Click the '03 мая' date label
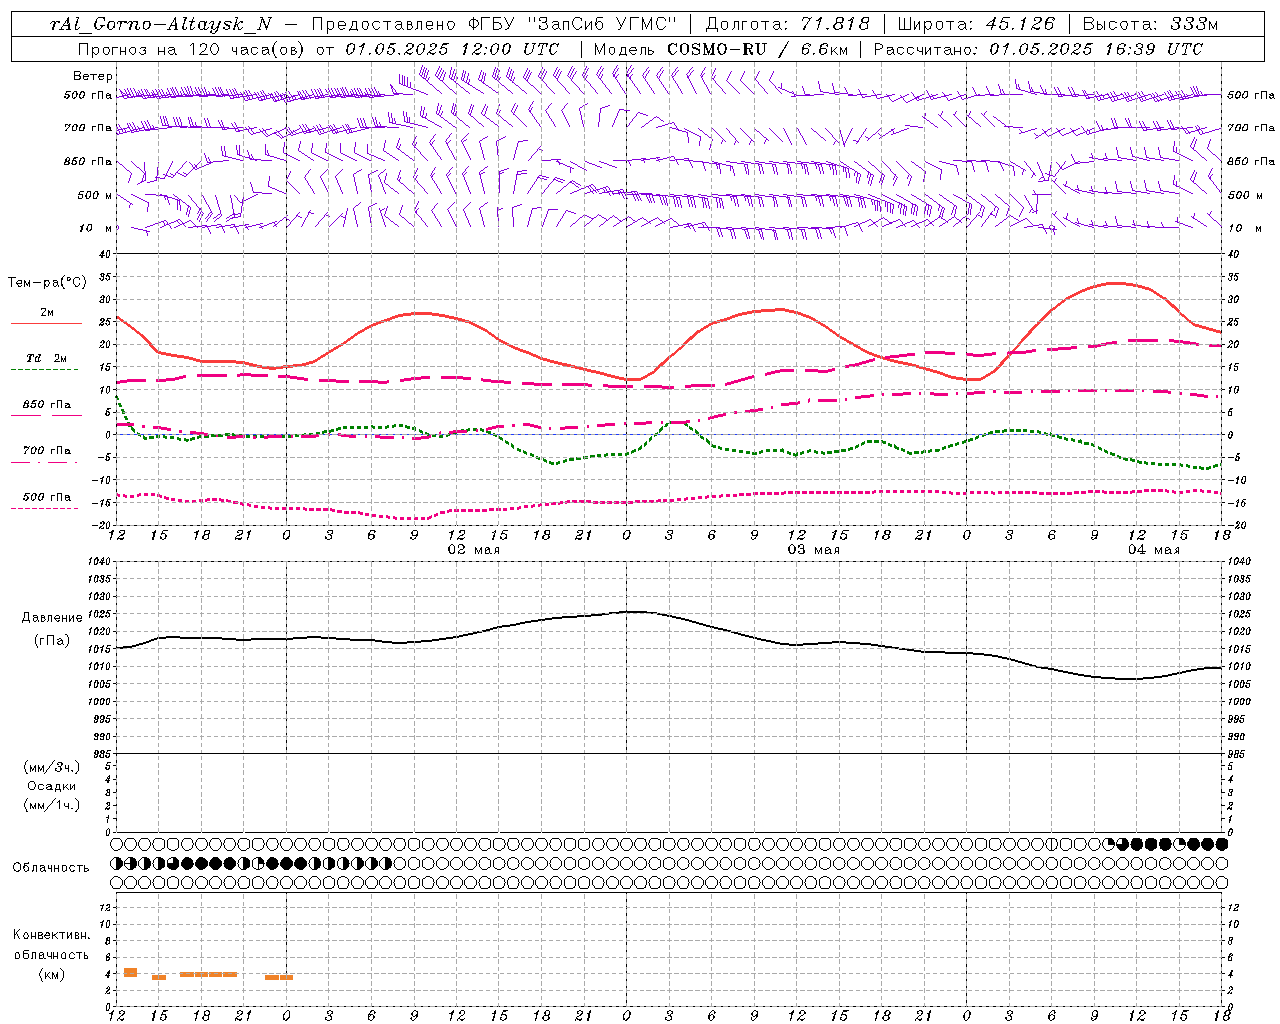Viewport: 1280px width, 1024px height. [x=813, y=549]
